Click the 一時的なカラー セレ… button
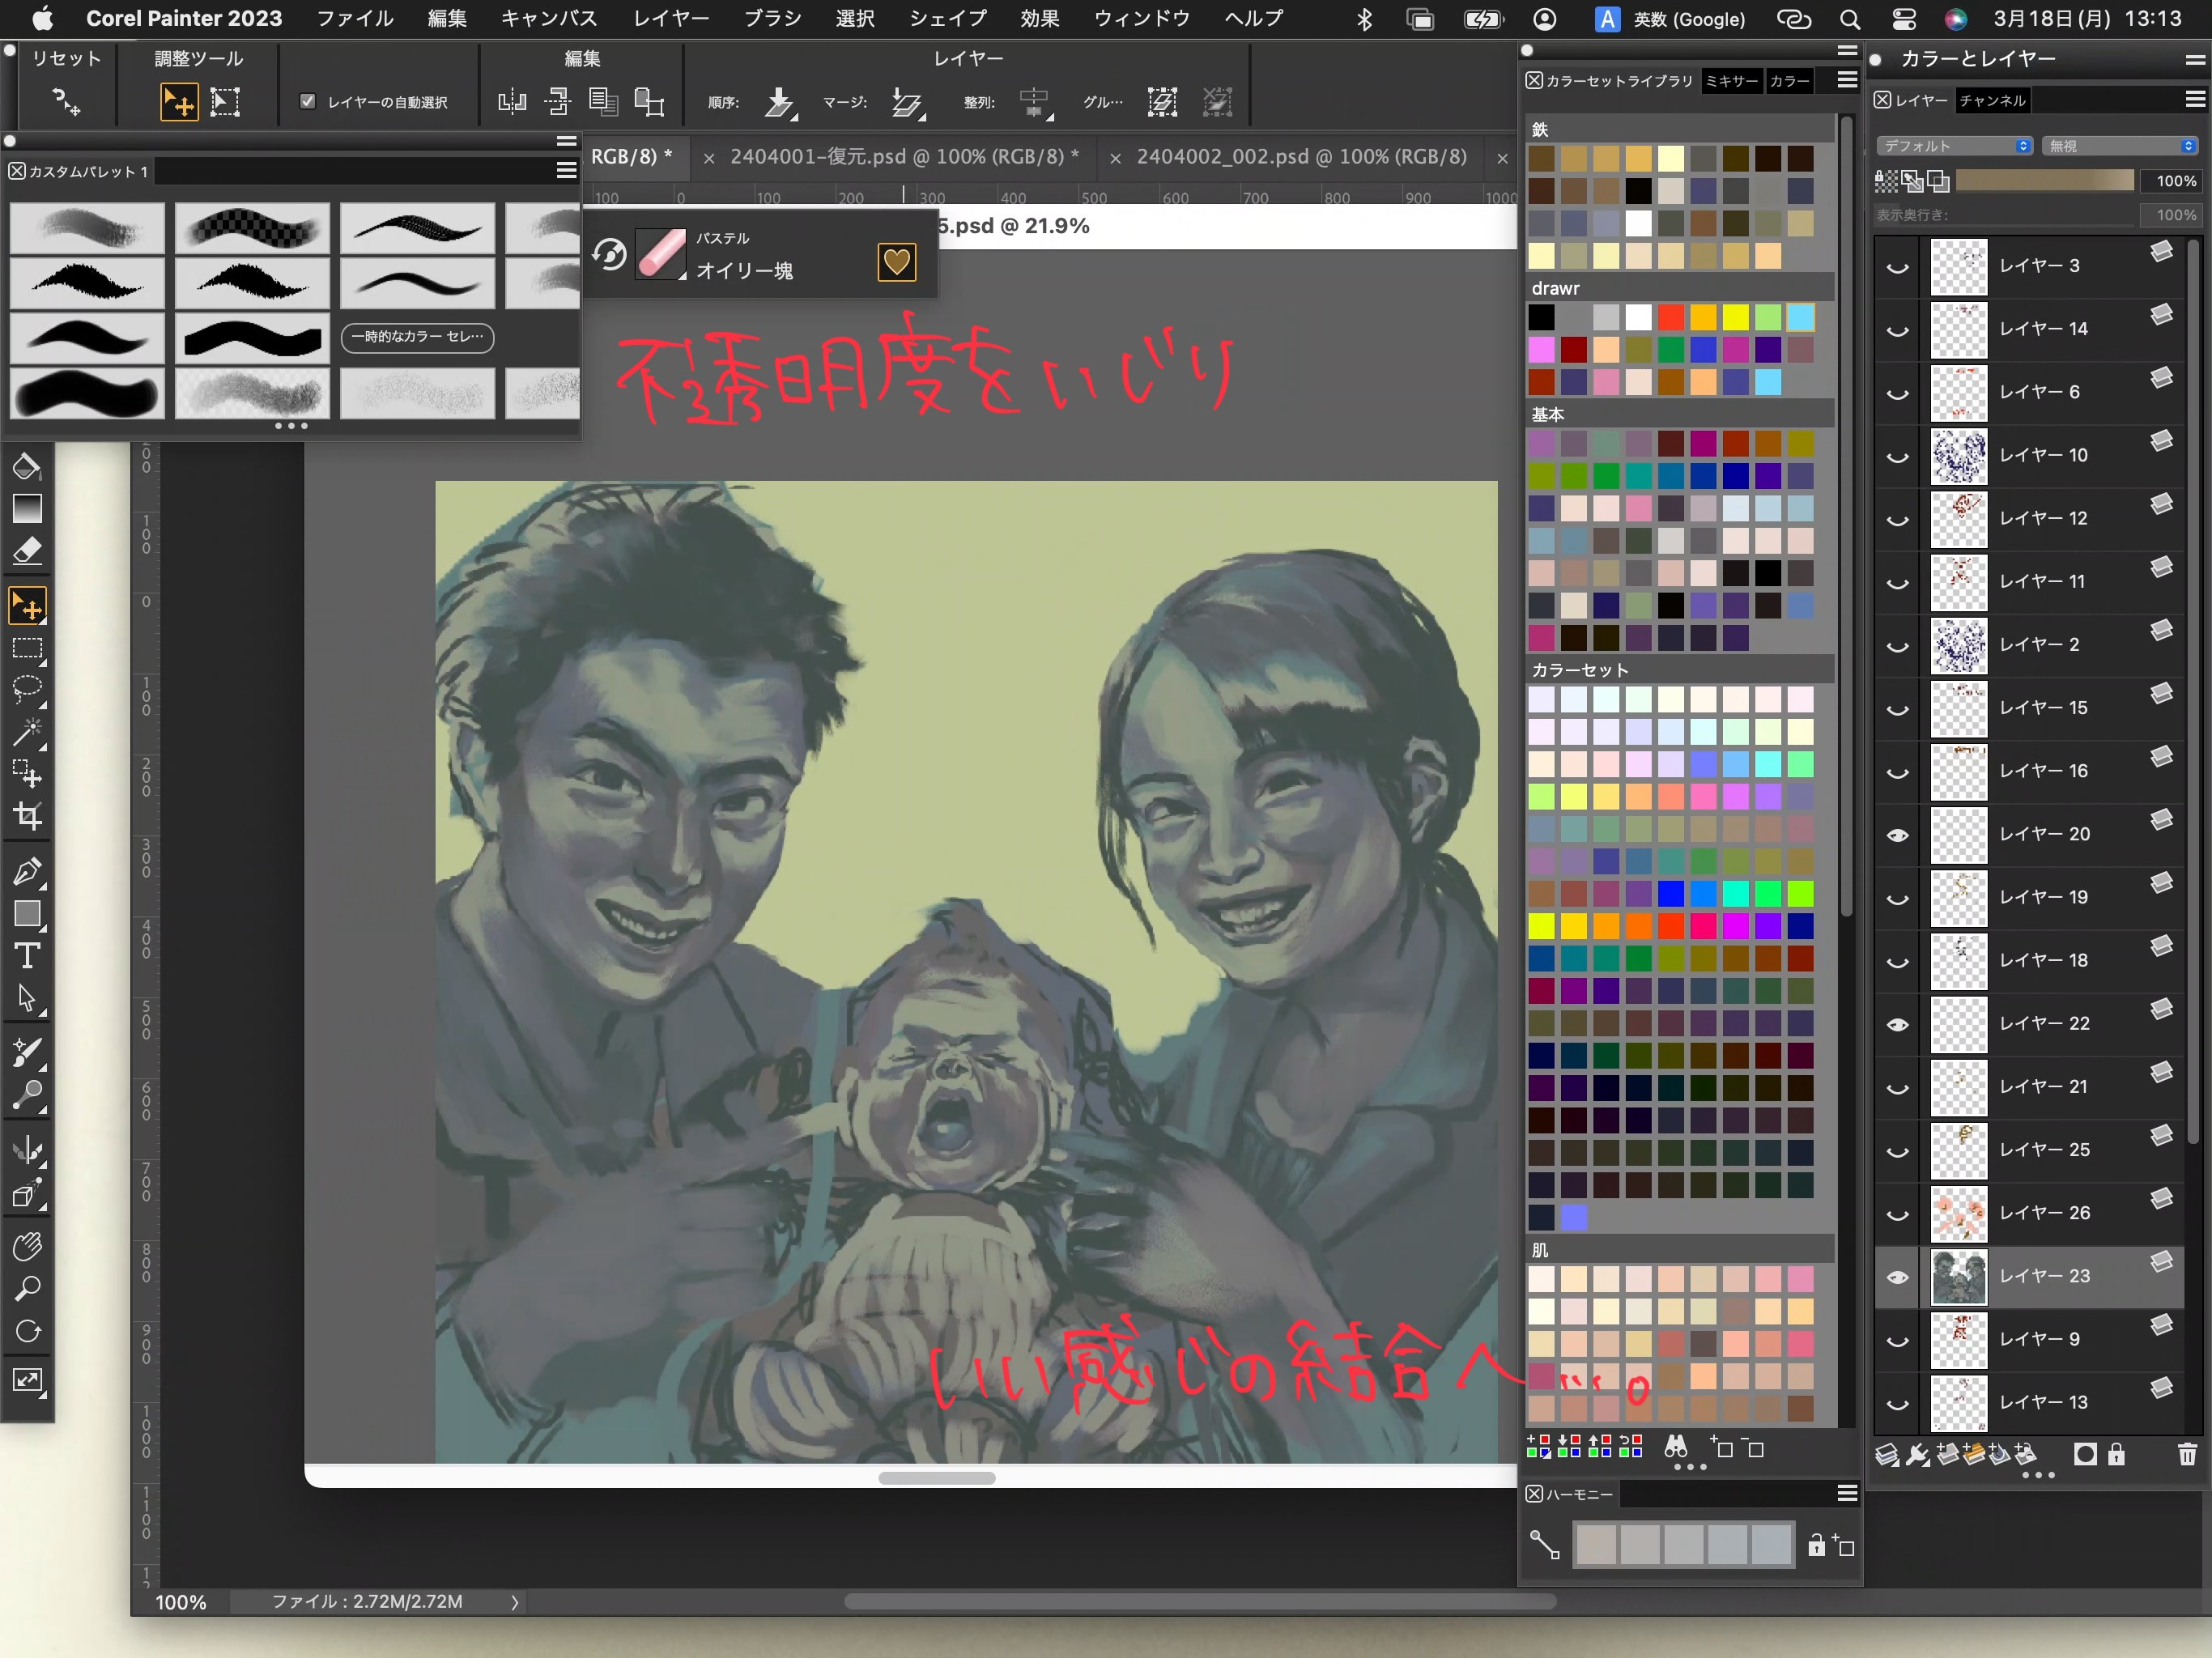Screen dimensions: 2212x1658 [x=417, y=337]
